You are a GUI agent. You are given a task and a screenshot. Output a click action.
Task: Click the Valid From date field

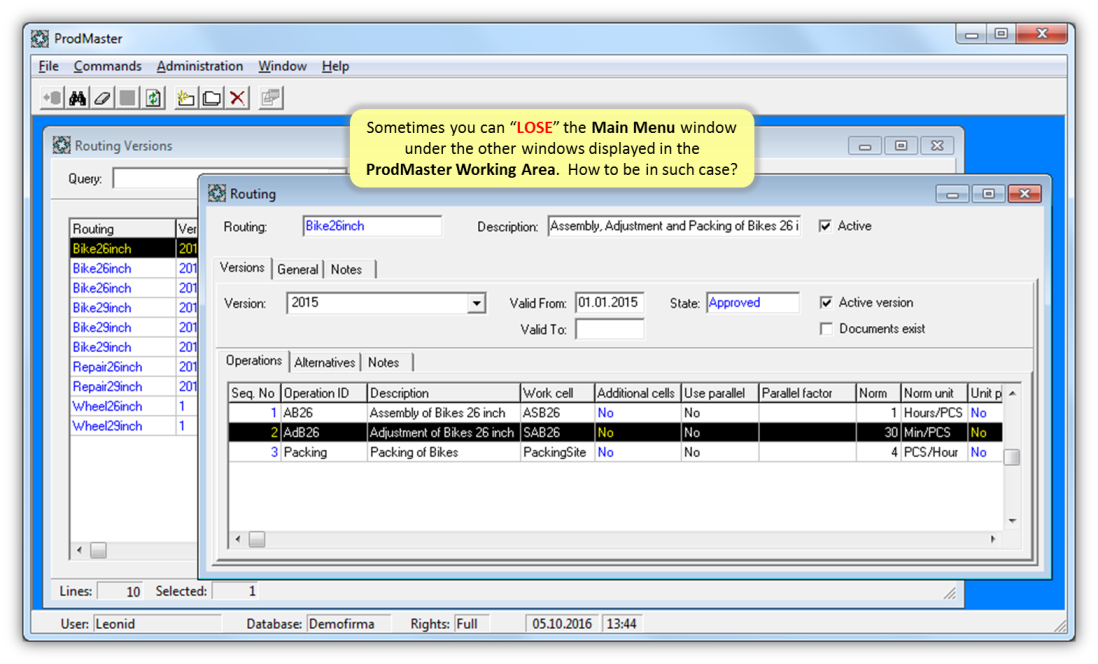pyautogui.click(x=609, y=303)
